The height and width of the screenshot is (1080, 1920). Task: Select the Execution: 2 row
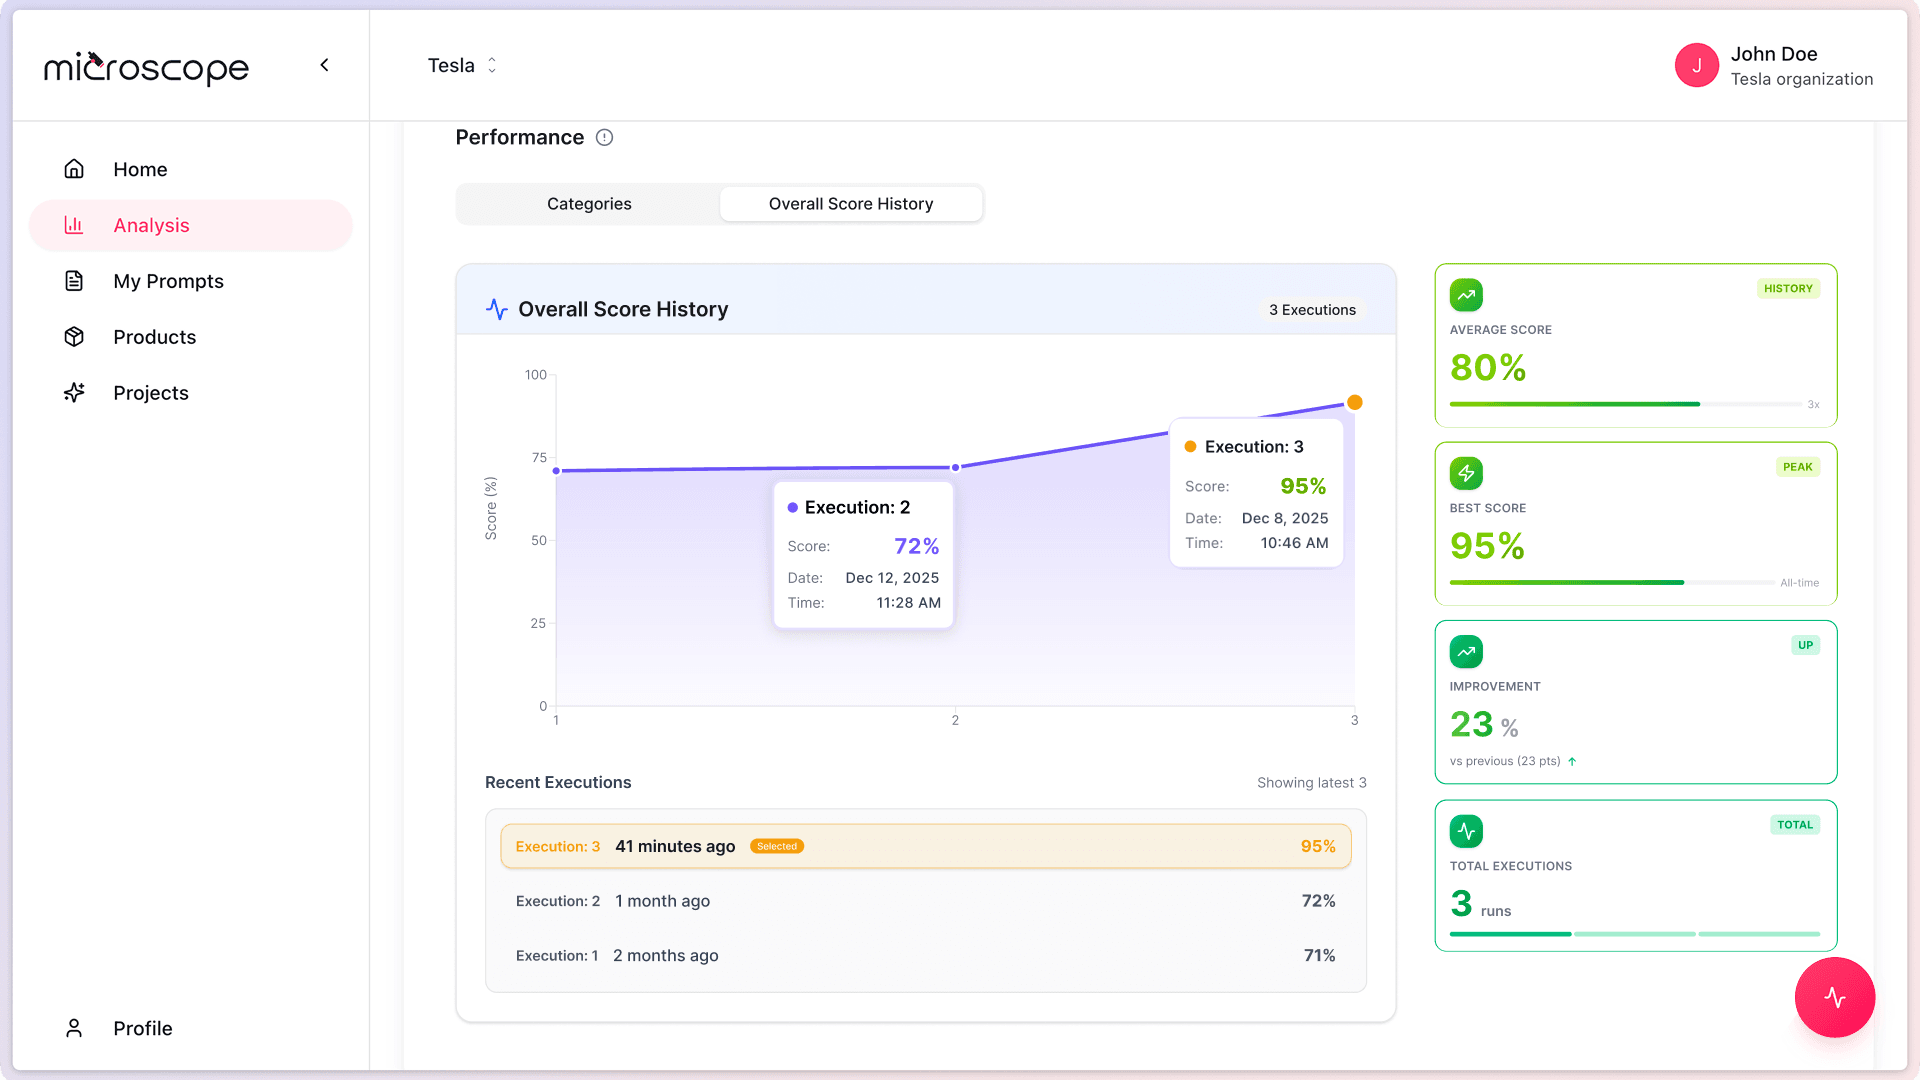[925, 901]
